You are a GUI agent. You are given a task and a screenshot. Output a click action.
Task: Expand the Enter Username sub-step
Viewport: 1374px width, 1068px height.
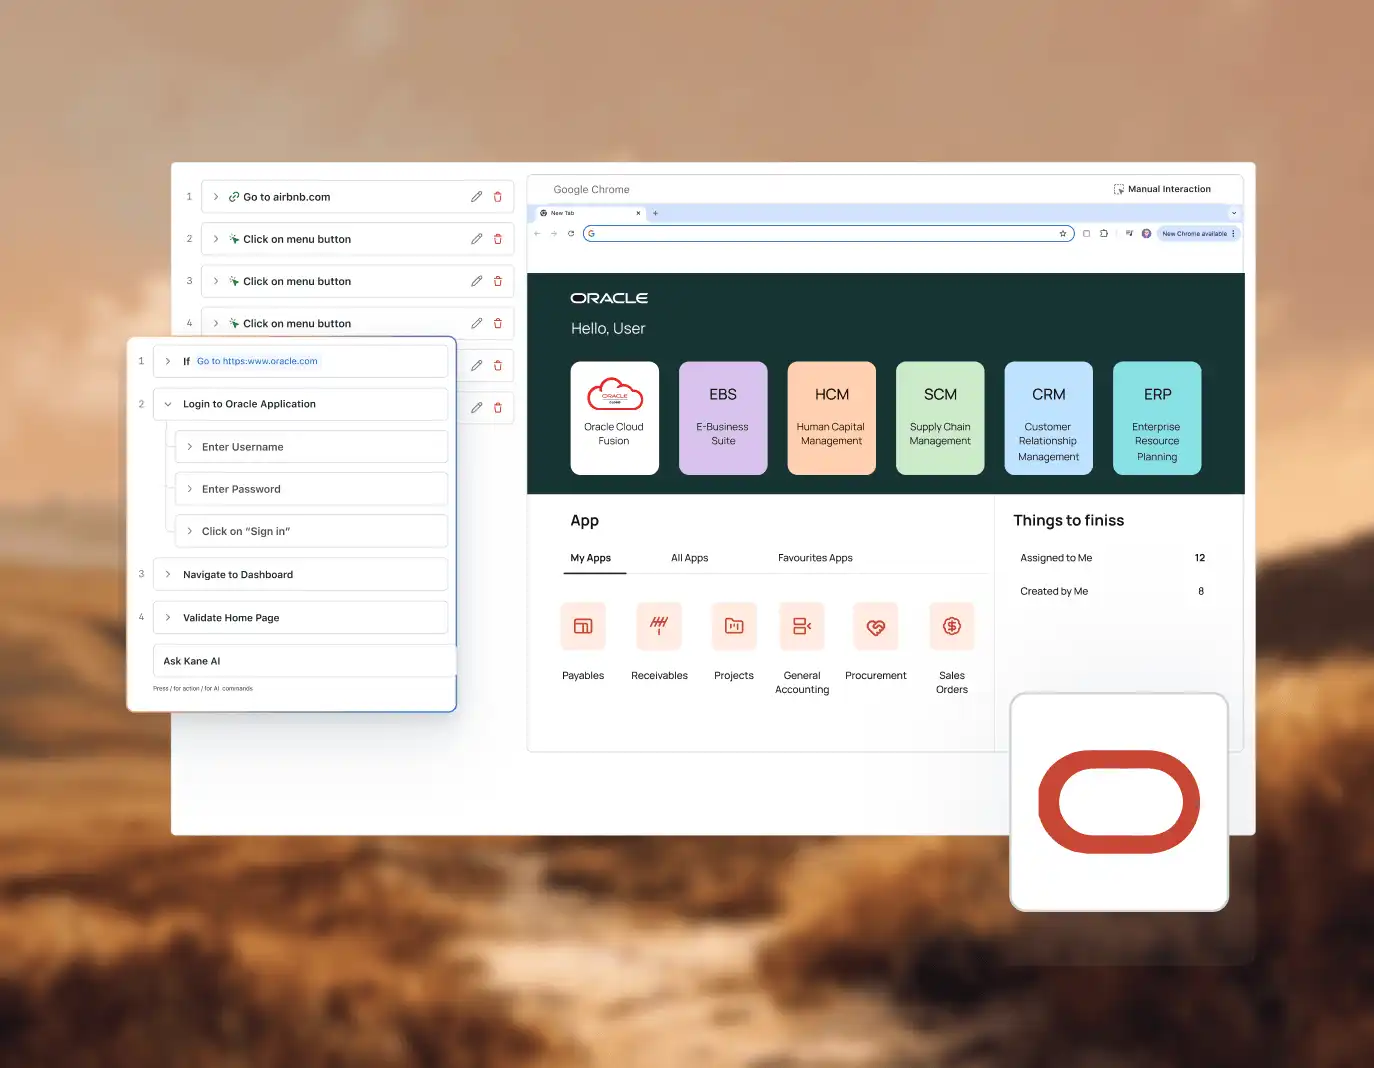[190, 447]
